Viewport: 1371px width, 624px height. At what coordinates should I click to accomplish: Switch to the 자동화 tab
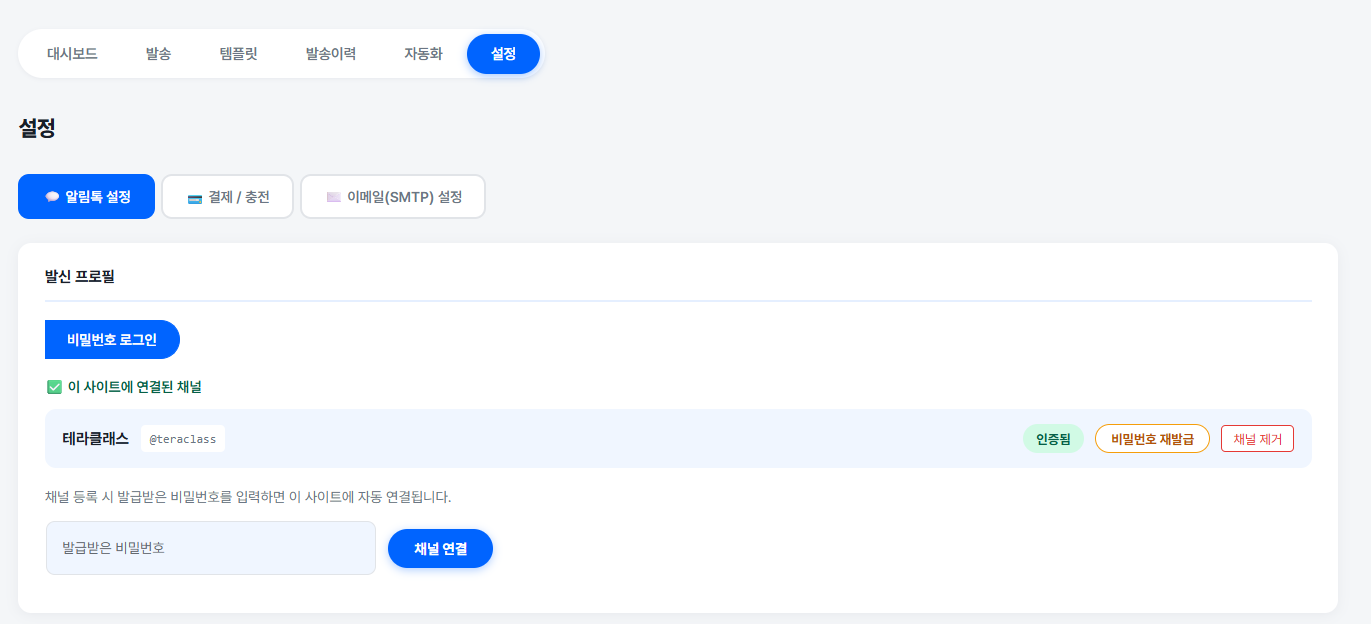click(x=421, y=55)
